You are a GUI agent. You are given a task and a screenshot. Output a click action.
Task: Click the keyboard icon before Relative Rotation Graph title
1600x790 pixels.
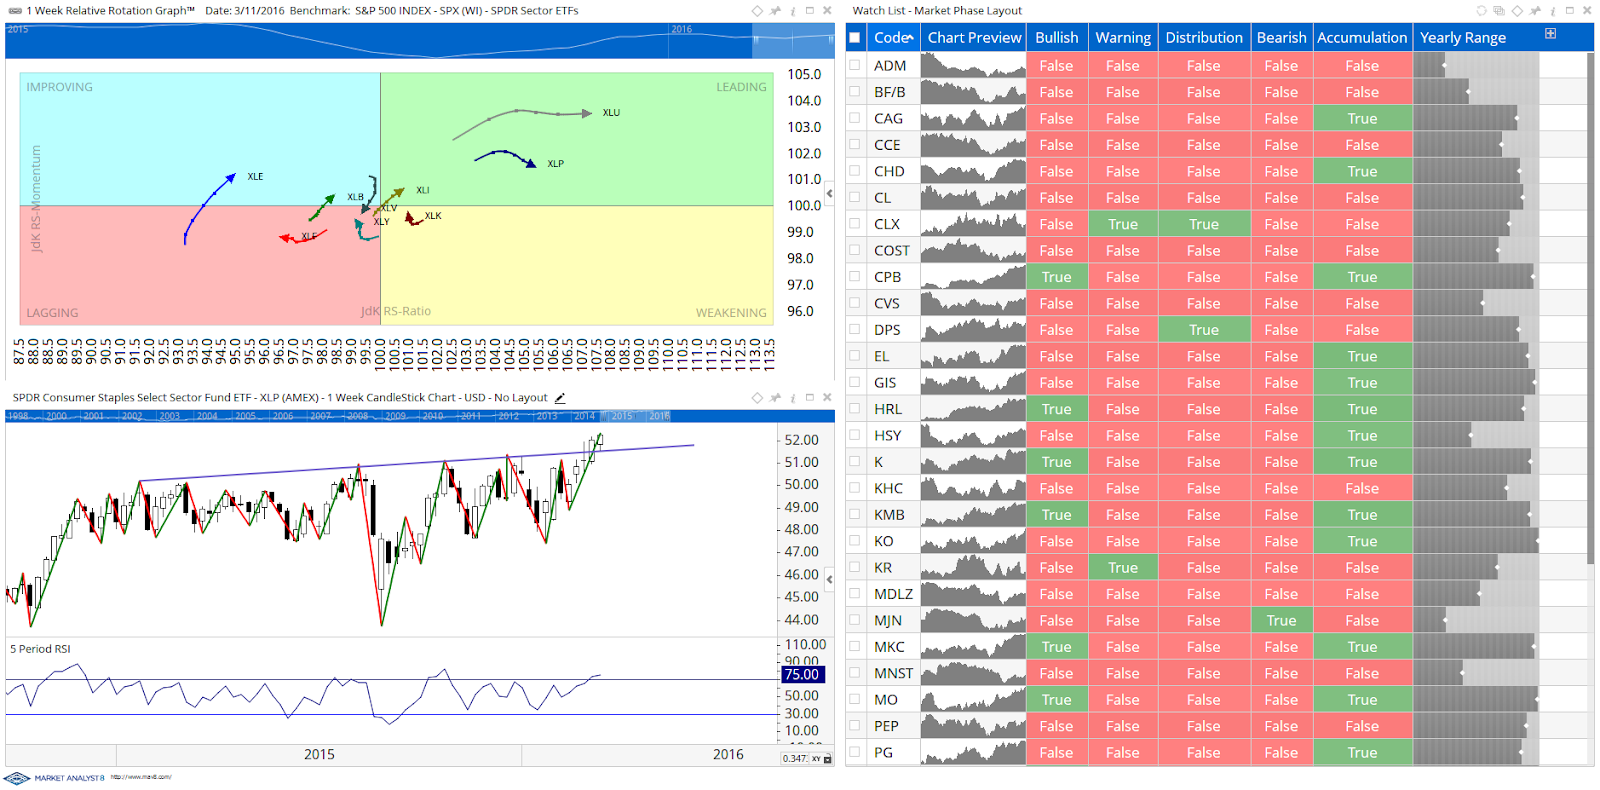pyautogui.click(x=15, y=10)
